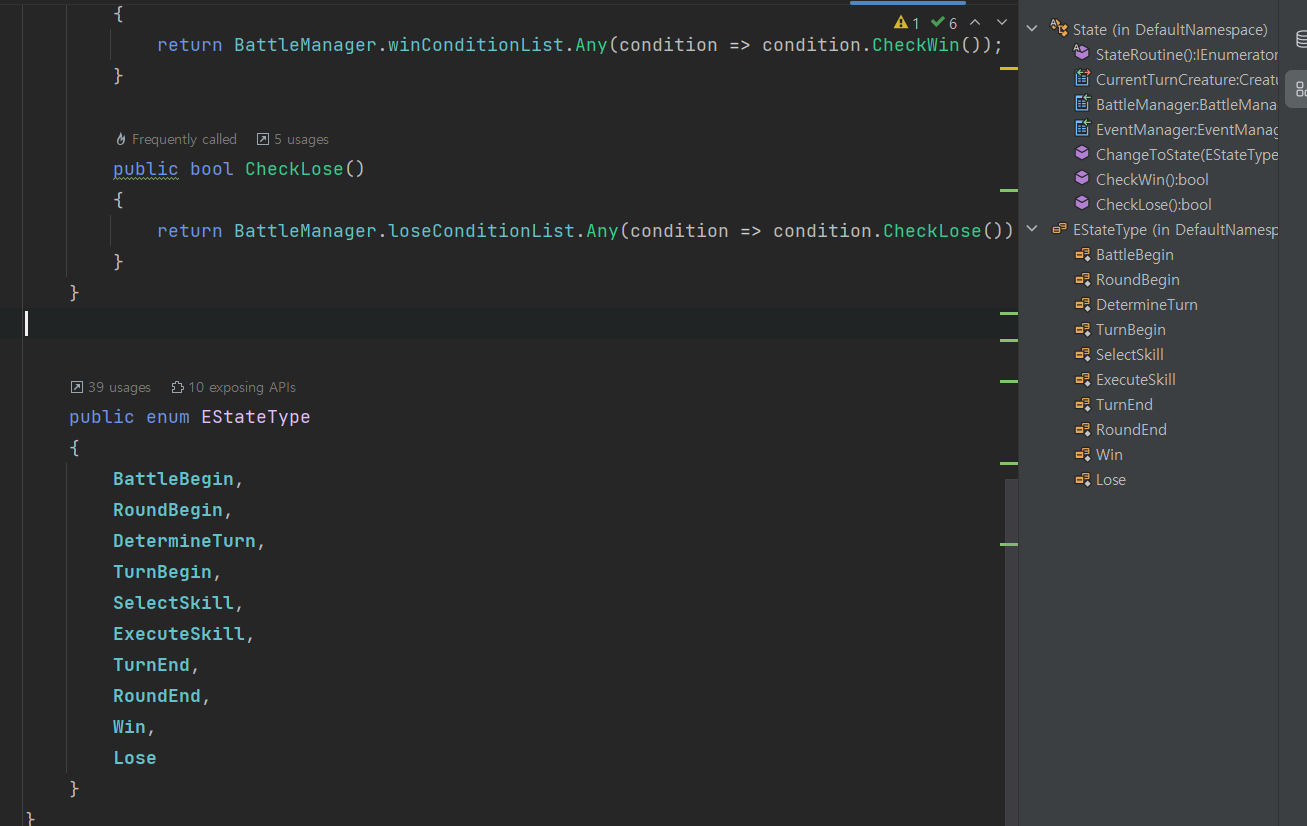Jump to previous highlighted problem arrow
The width and height of the screenshot is (1307, 826).
(x=975, y=22)
